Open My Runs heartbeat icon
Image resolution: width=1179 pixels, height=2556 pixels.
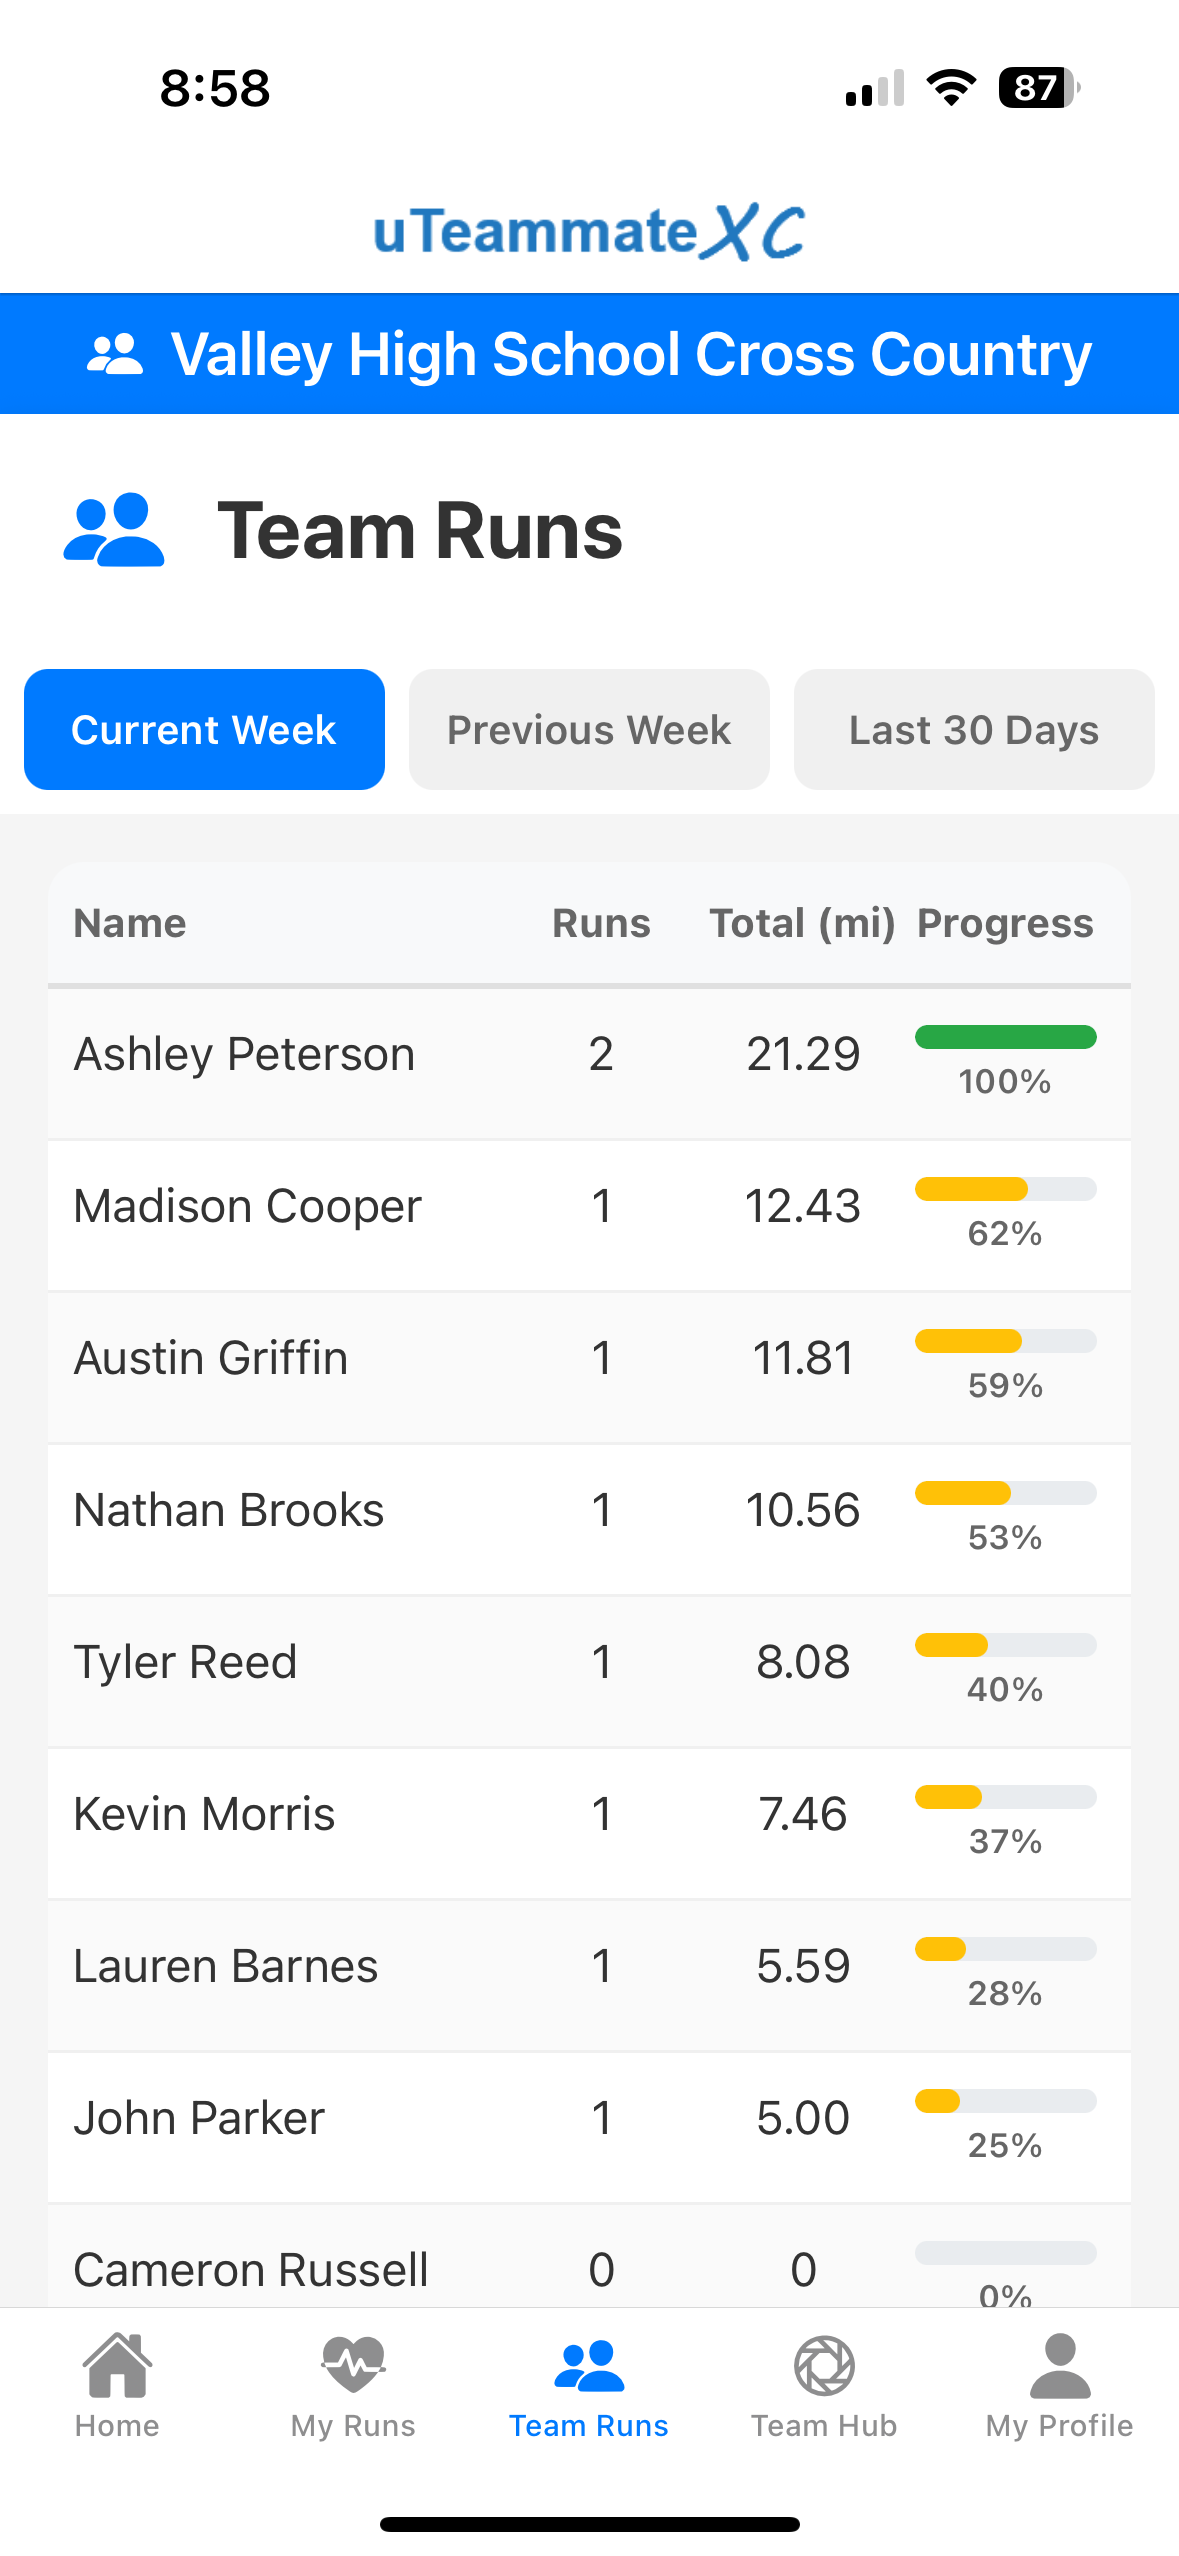pyautogui.click(x=353, y=2366)
